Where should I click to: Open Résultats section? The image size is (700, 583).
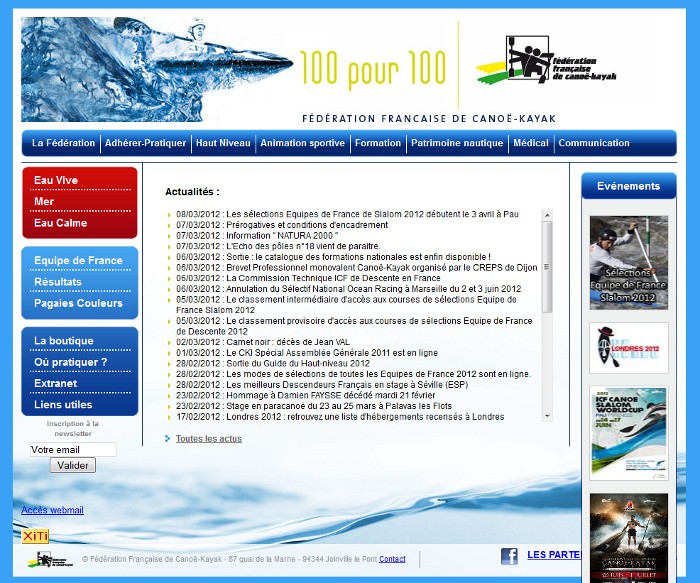tap(58, 282)
